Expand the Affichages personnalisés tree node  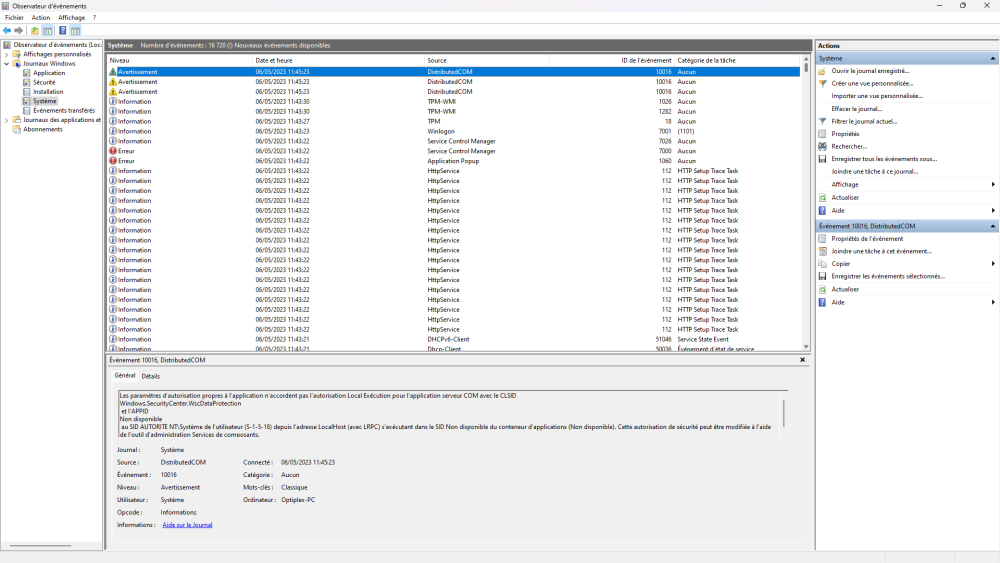6,55
